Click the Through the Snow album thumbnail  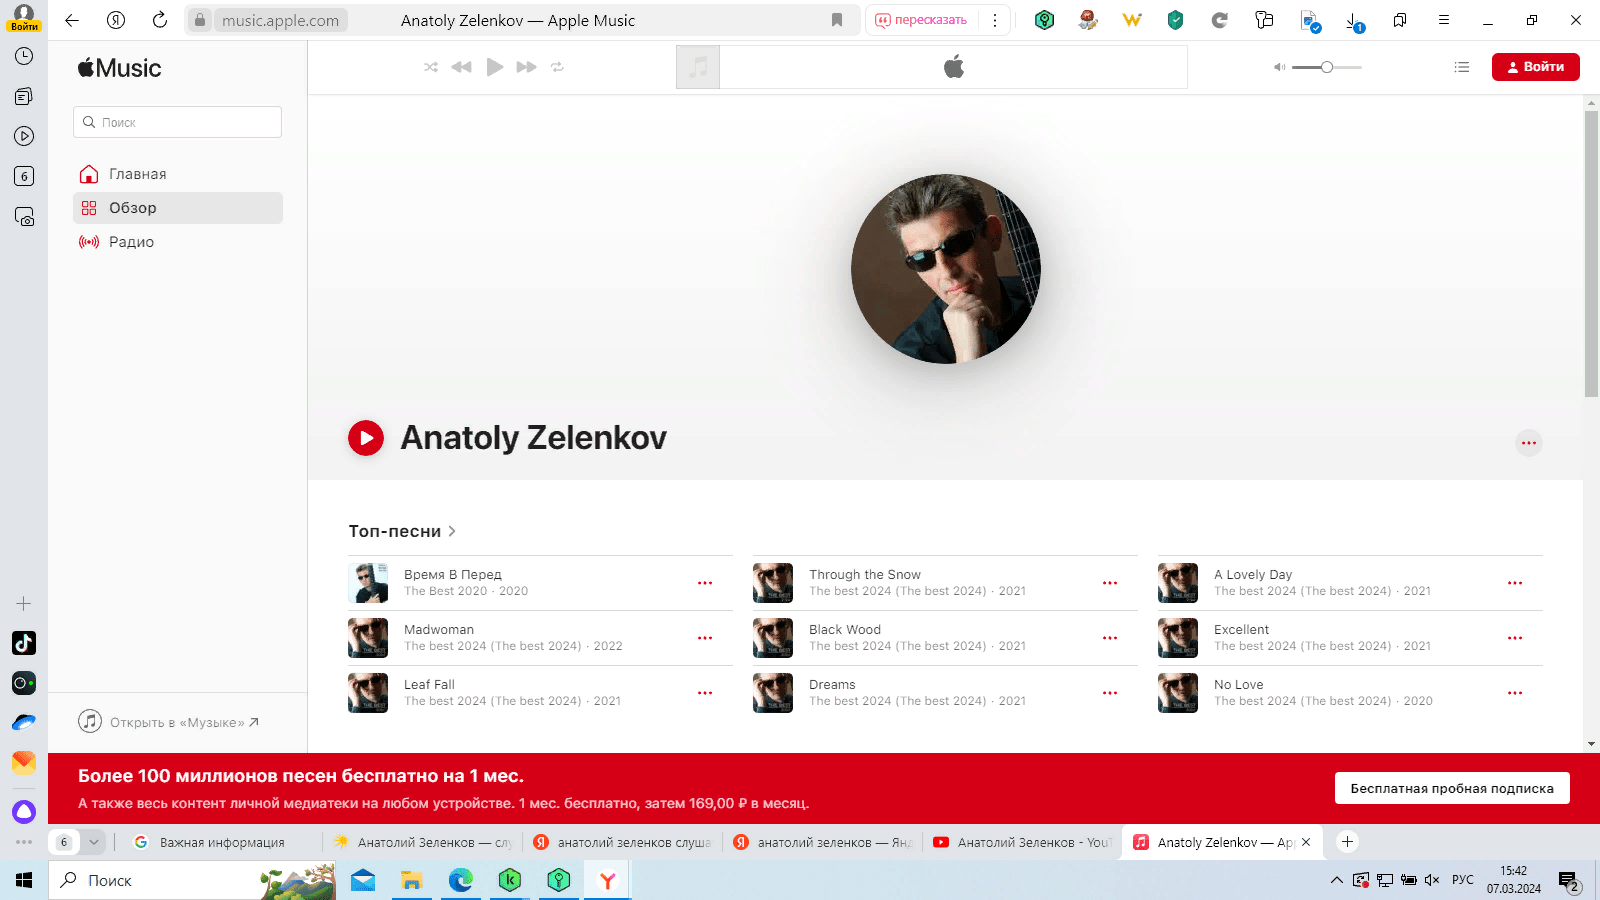(773, 583)
